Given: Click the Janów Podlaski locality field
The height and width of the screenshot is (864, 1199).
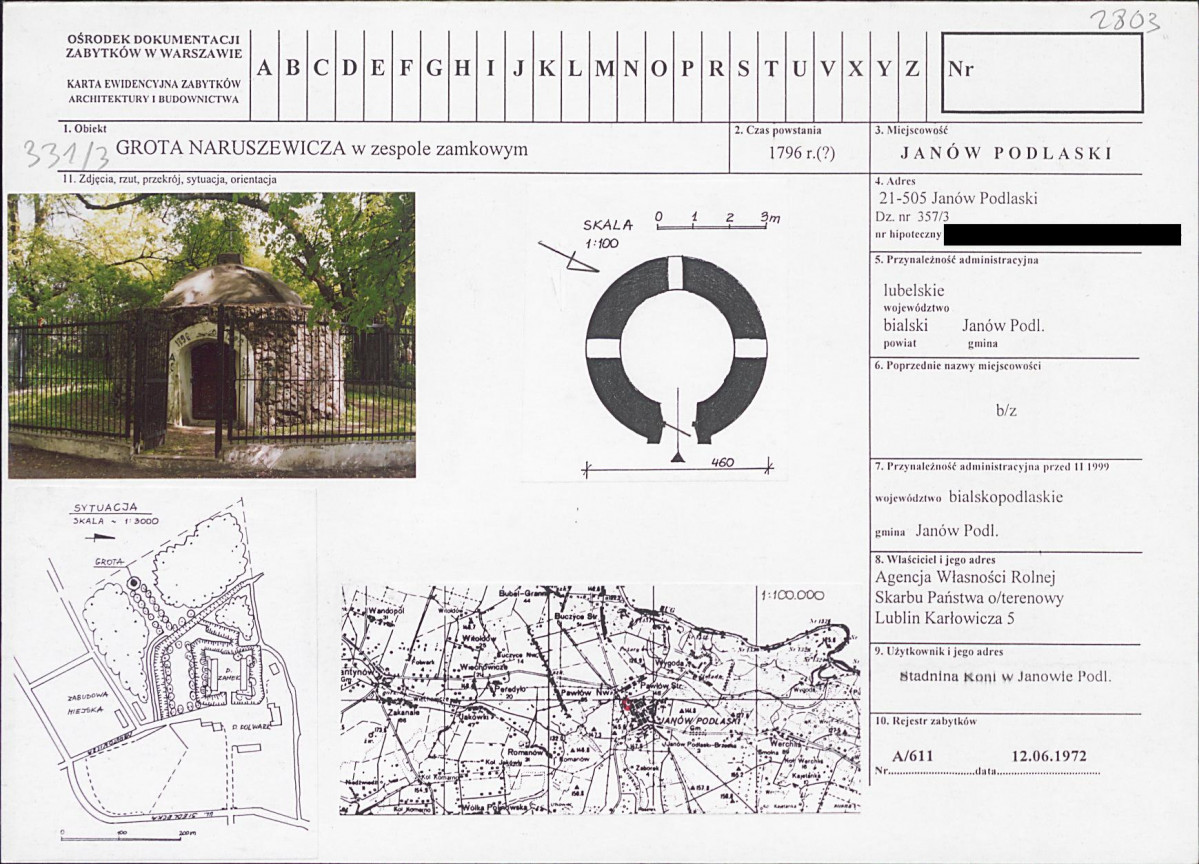Looking at the screenshot, I should [x=1006, y=153].
